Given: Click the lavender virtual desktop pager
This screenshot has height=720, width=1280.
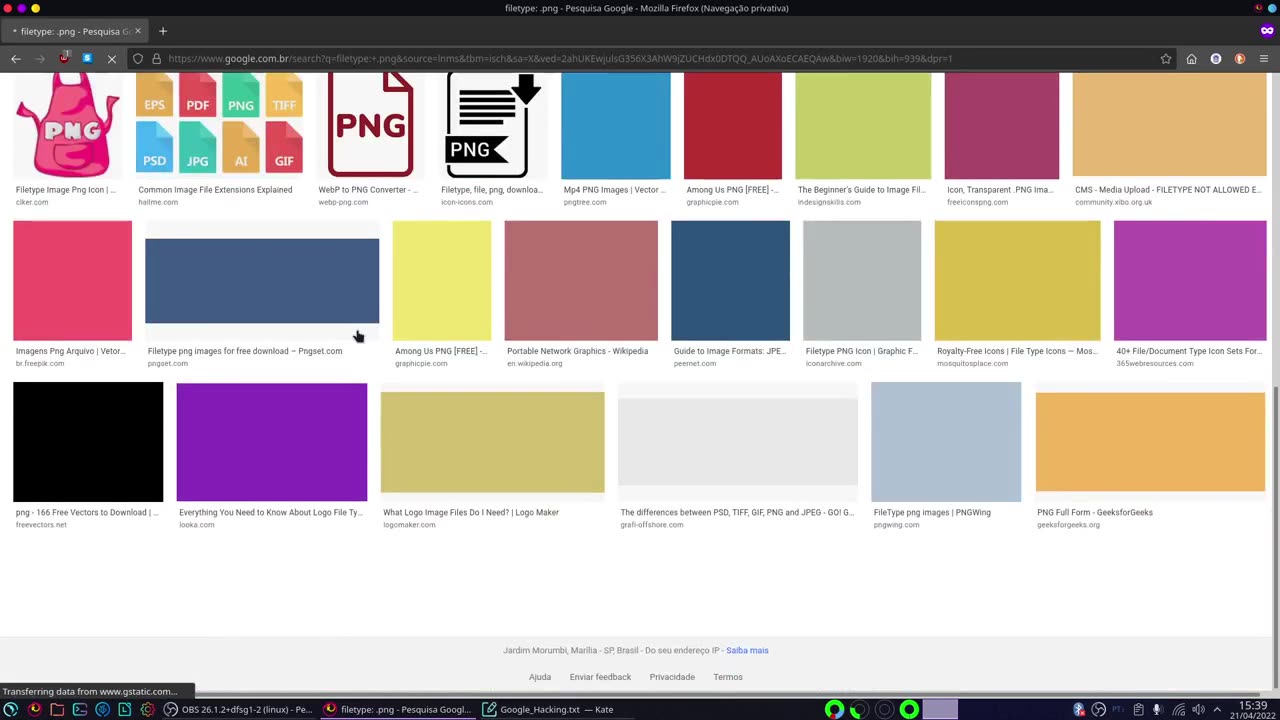Looking at the screenshot, I should click(940, 710).
